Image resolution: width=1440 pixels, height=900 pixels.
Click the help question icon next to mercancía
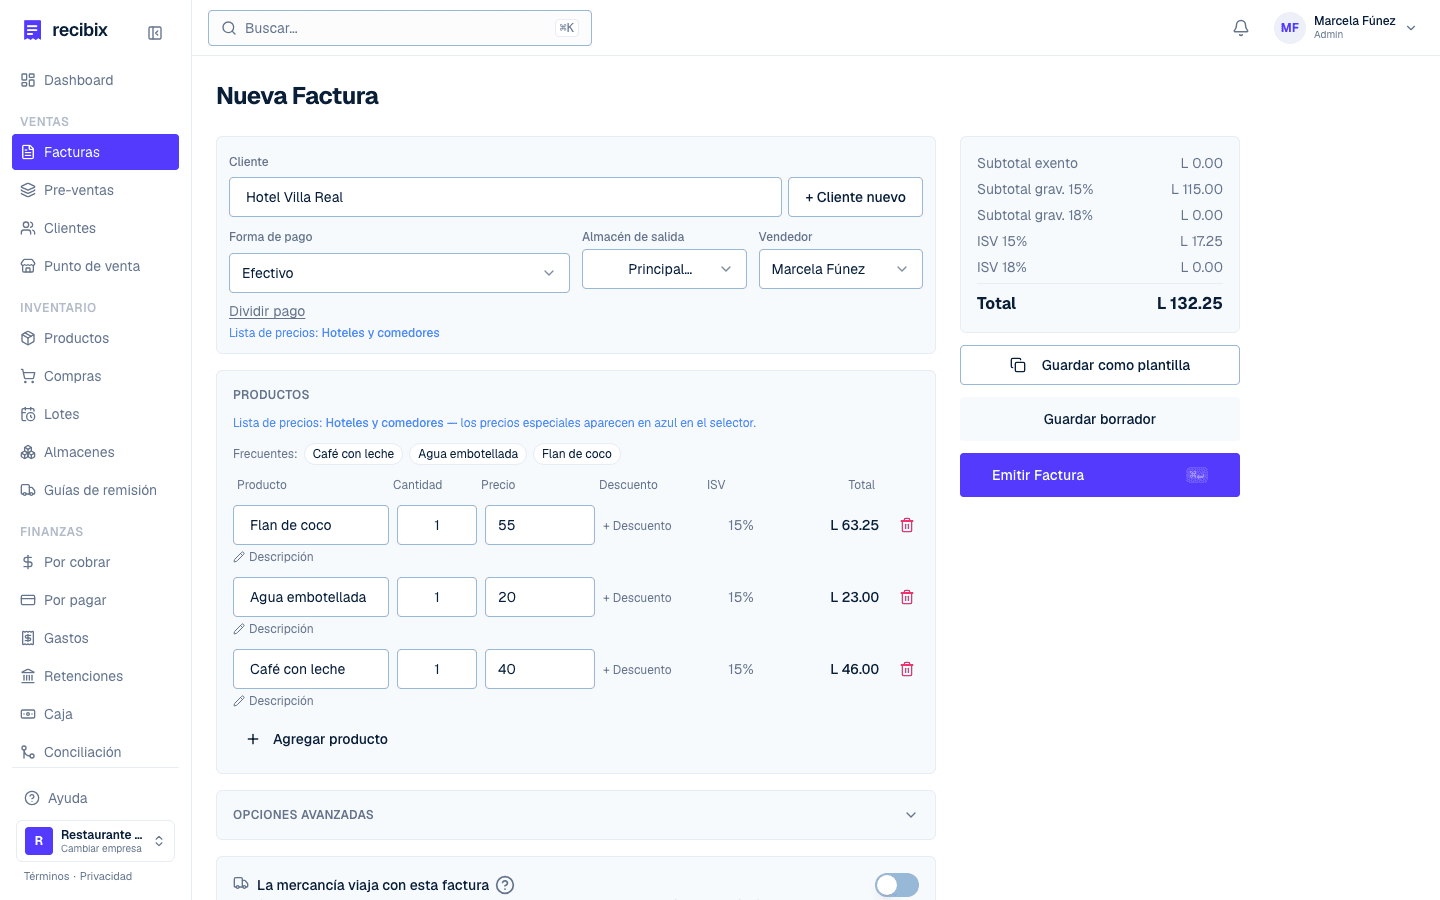pos(505,885)
